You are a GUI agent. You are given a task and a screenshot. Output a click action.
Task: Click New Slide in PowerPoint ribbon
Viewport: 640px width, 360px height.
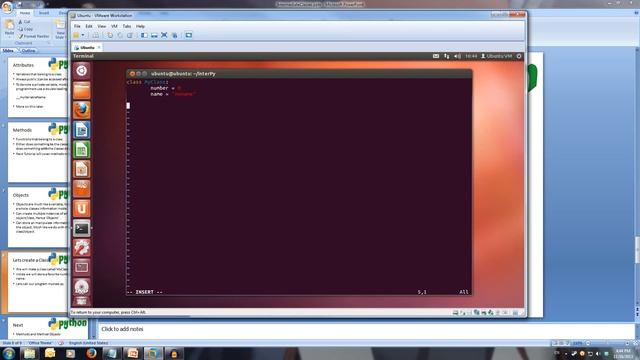coord(60,30)
